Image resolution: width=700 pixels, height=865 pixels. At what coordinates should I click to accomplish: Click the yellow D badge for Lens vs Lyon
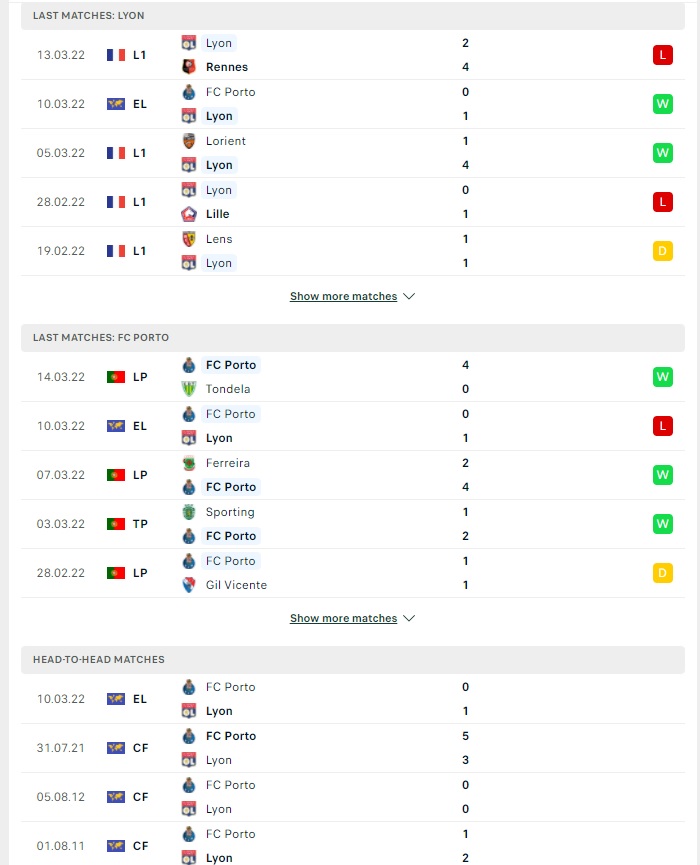662,251
